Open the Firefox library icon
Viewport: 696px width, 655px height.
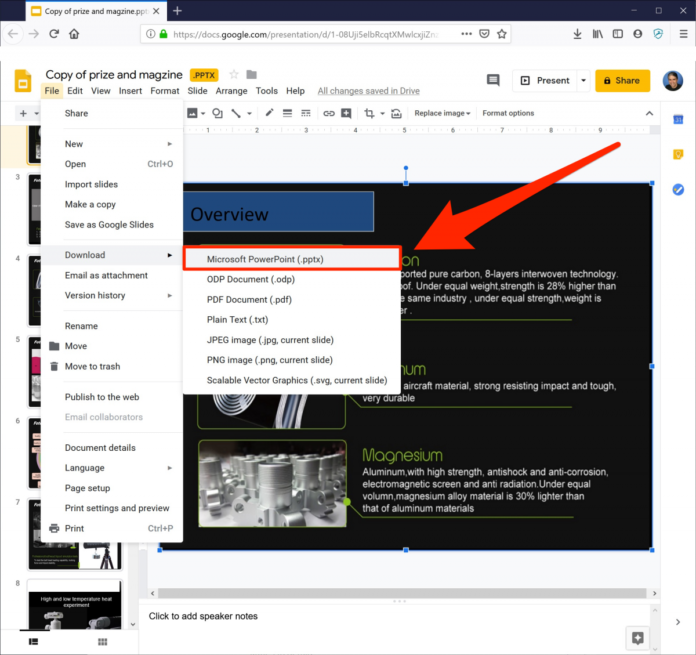597,34
